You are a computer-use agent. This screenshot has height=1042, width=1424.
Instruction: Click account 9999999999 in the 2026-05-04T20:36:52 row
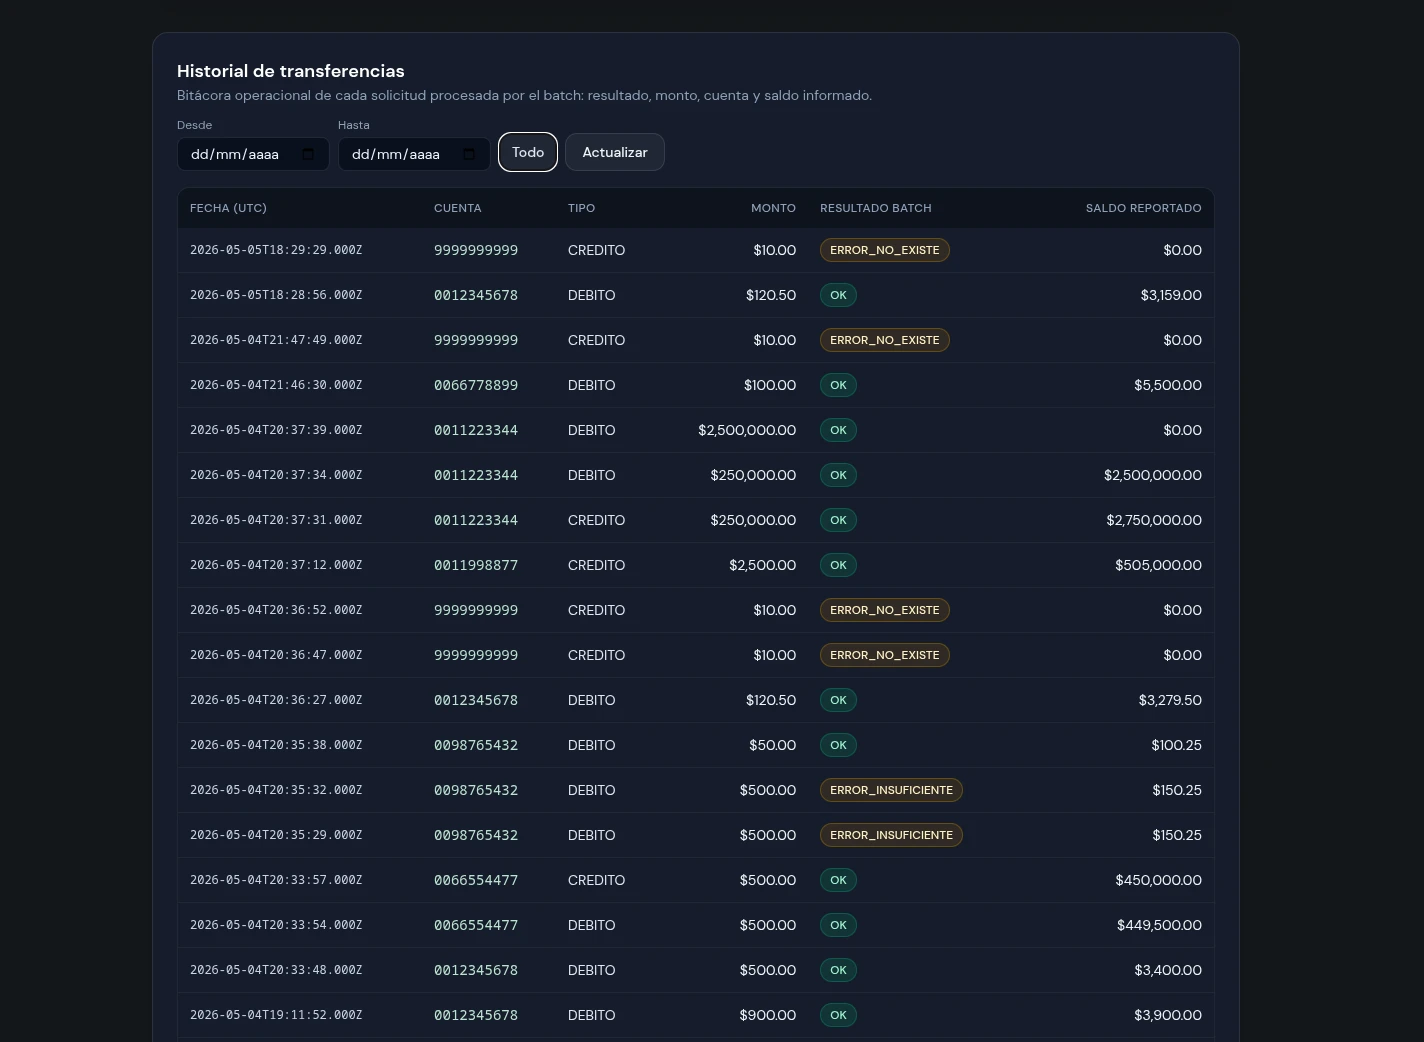click(x=476, y=610)
